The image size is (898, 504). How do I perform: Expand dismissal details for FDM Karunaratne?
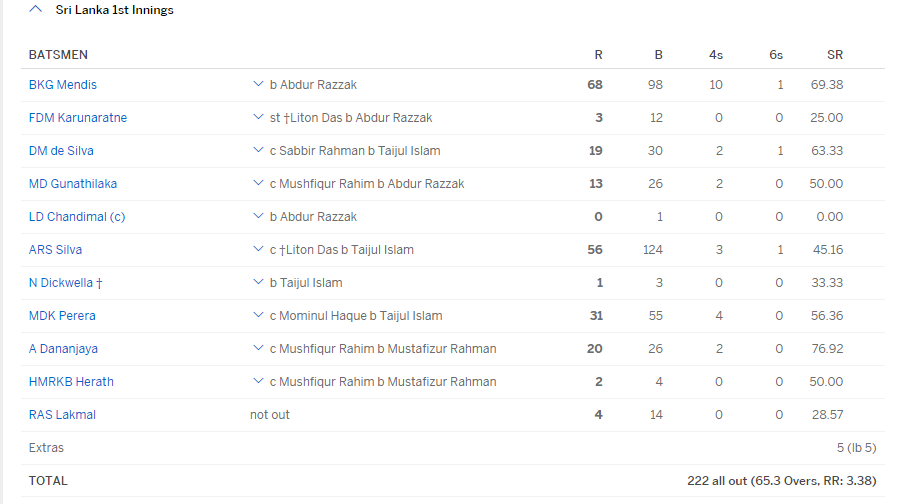(258, 117)
